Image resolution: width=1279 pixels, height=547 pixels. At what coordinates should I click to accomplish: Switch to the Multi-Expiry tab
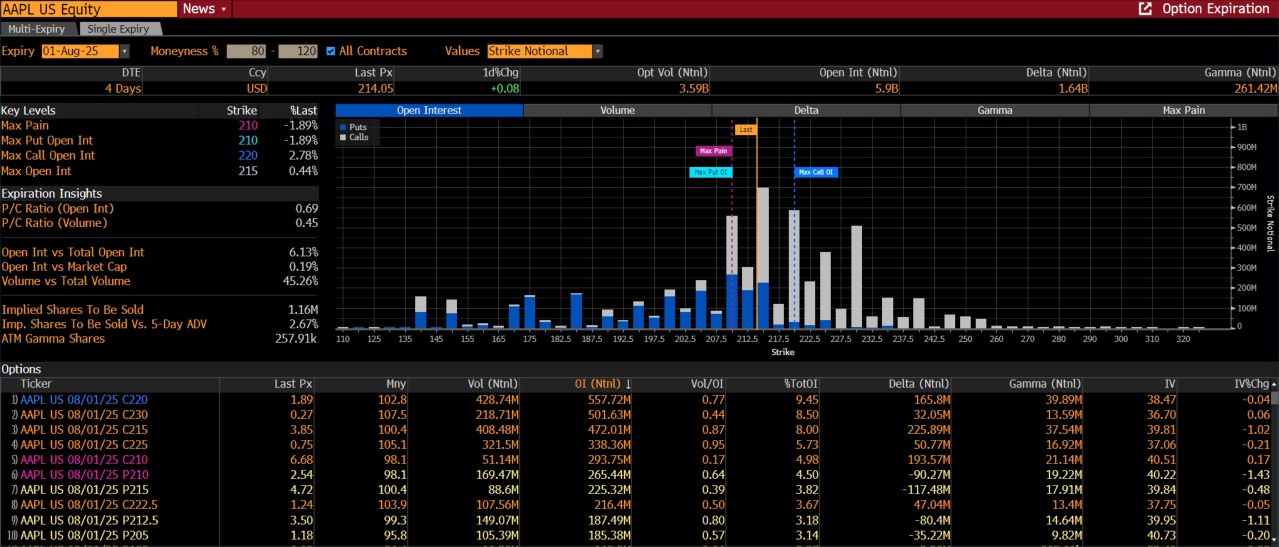37,29
